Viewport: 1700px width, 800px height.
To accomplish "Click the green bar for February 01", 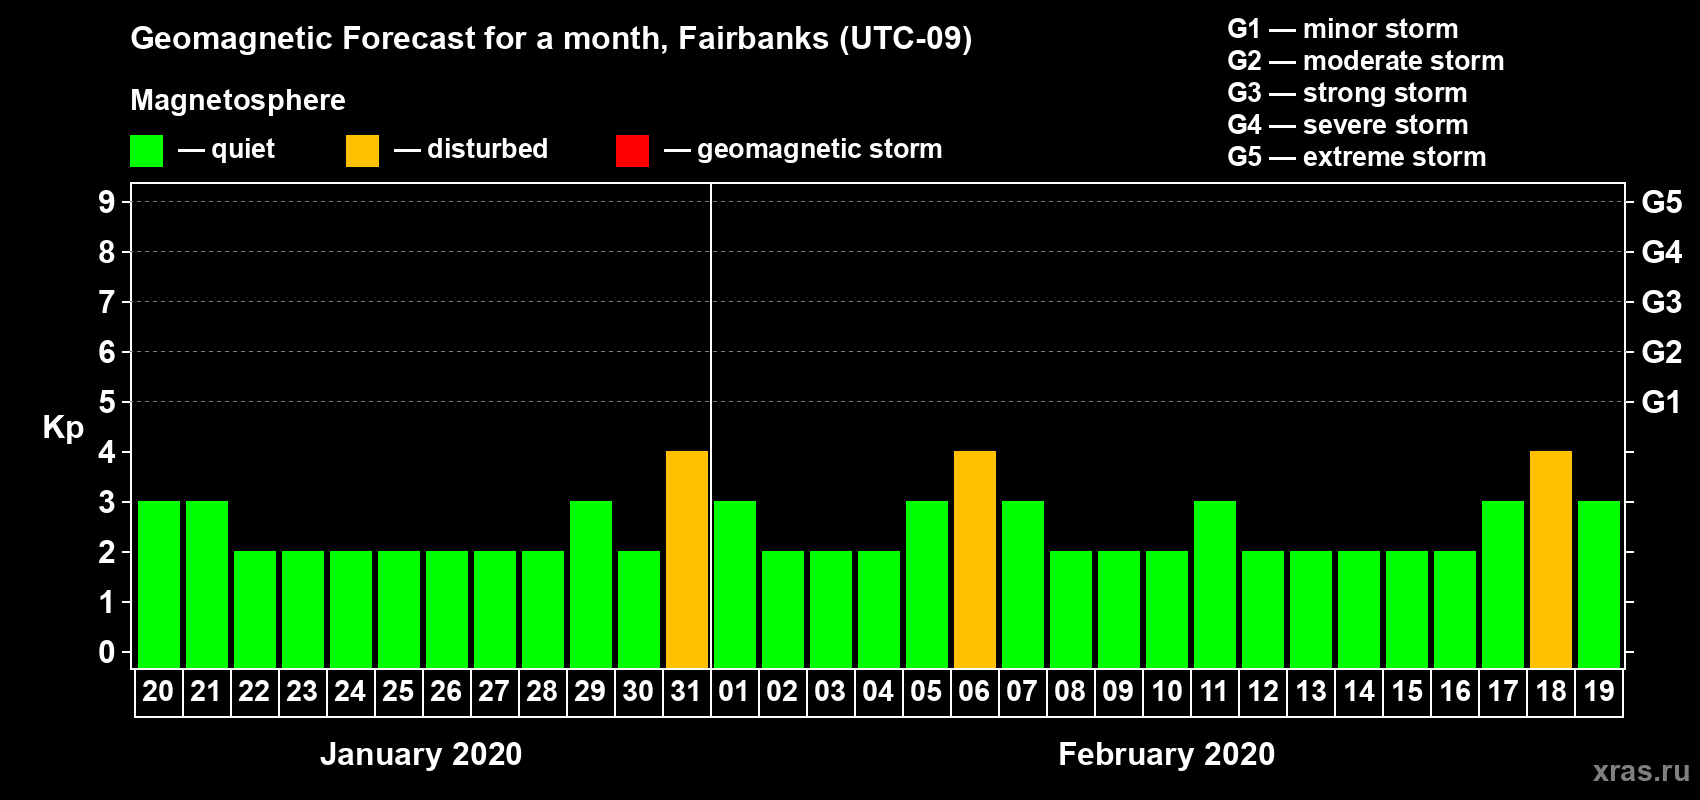I will coord(735,584).
